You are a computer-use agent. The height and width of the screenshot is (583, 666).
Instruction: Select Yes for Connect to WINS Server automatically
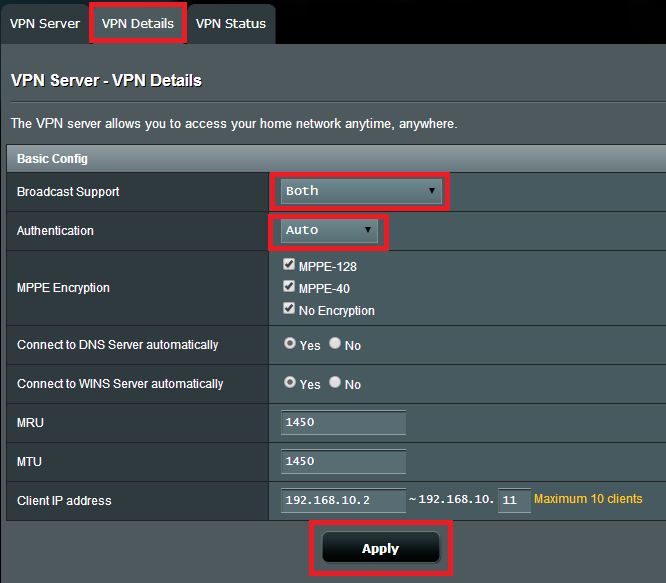pyautogui.click(x=290, y=382)
